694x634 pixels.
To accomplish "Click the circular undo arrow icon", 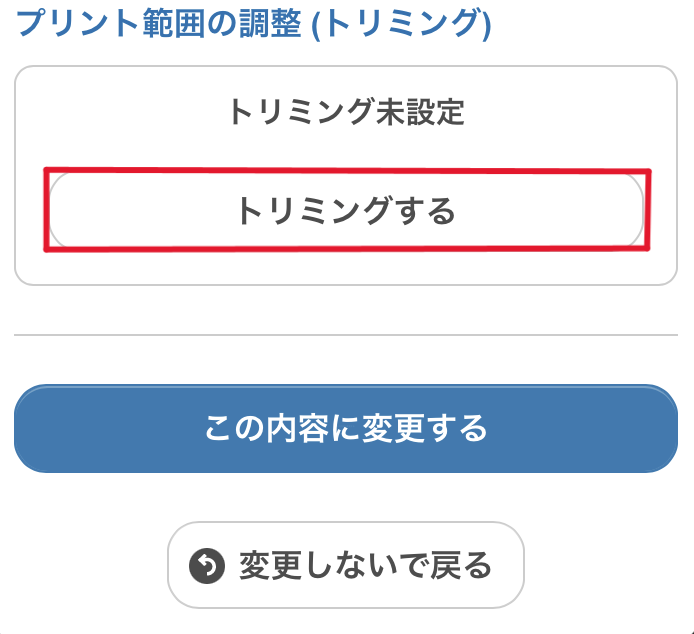I will [207, 566].
